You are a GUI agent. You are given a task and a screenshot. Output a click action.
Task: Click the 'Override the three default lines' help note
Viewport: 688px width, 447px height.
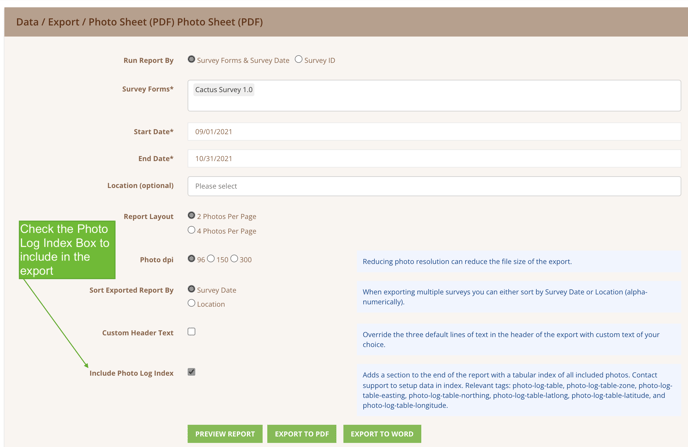point(519,340)
